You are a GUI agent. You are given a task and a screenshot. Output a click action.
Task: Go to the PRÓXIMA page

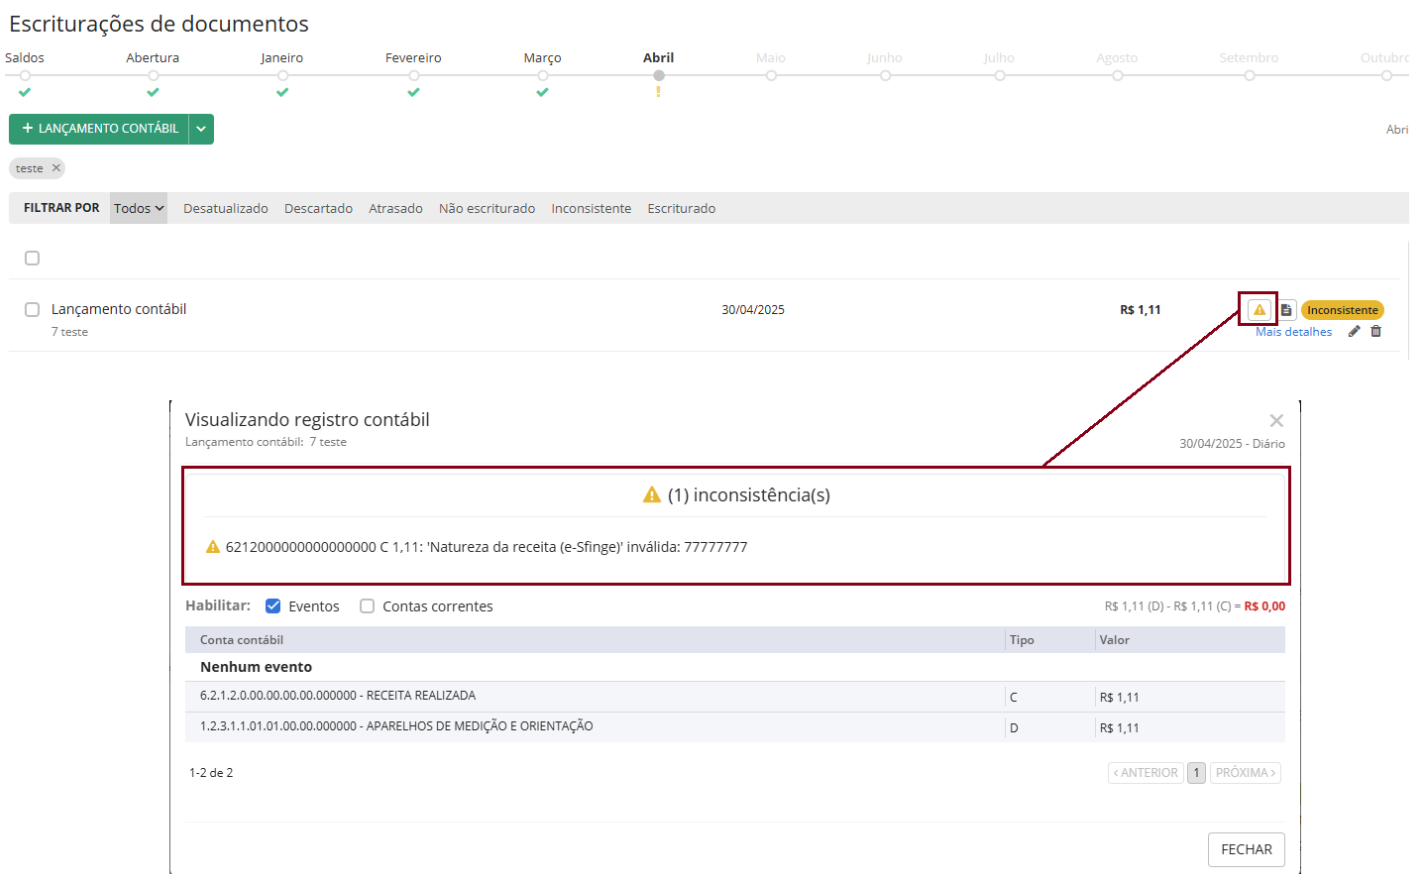click(1245, 773)
